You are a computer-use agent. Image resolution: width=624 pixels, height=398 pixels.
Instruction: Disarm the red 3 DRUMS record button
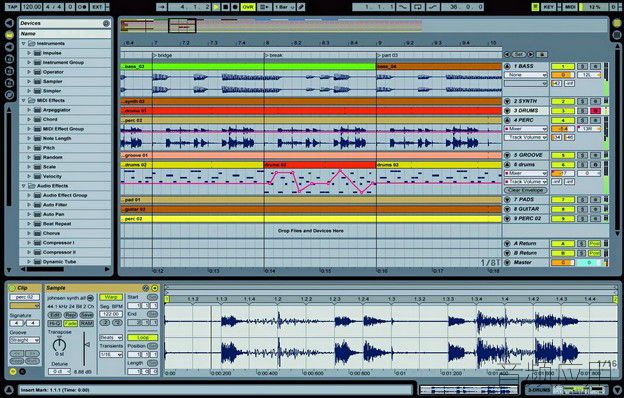[595, 111]
